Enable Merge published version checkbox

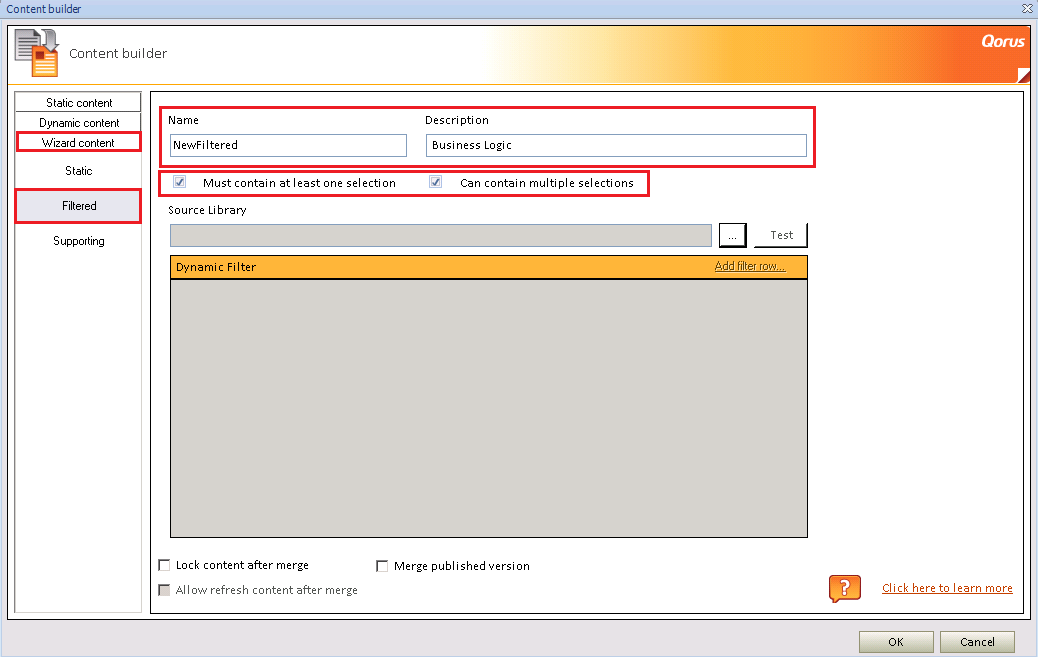(x=382, y=566)
